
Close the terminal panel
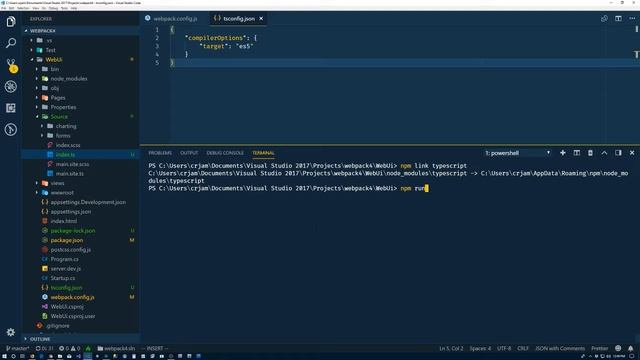click(632, 153)
